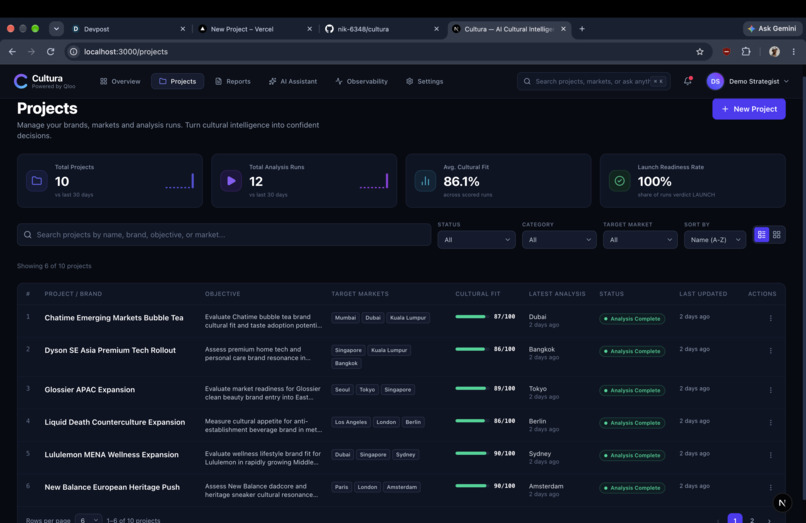Screen dimensions: 806x523
Task: Go to next page arrow in pagination
Action: click(770, 520)
